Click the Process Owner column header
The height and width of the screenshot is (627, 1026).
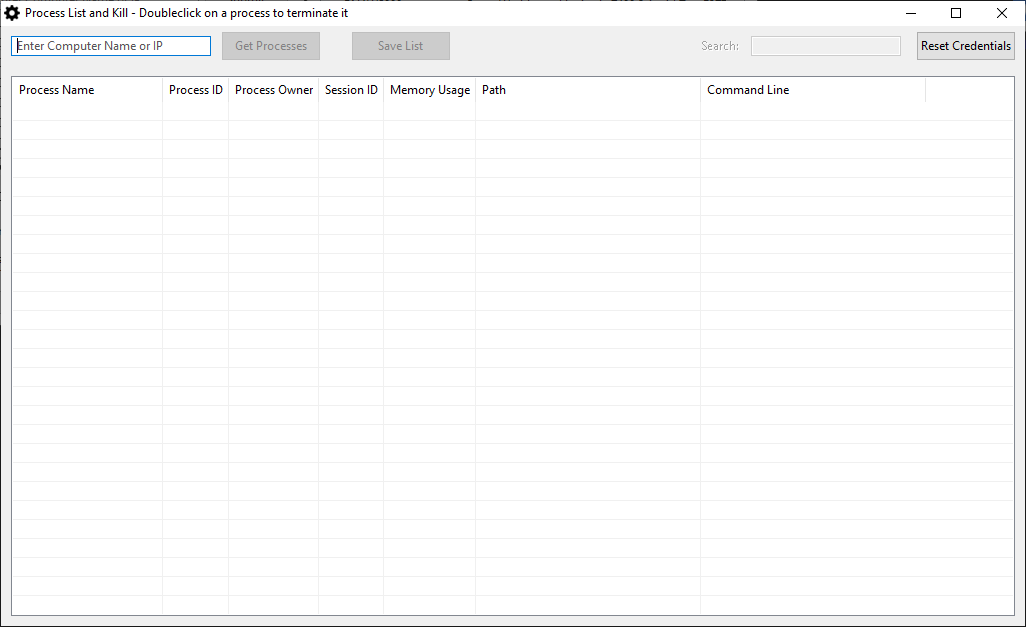pos(274,90)
